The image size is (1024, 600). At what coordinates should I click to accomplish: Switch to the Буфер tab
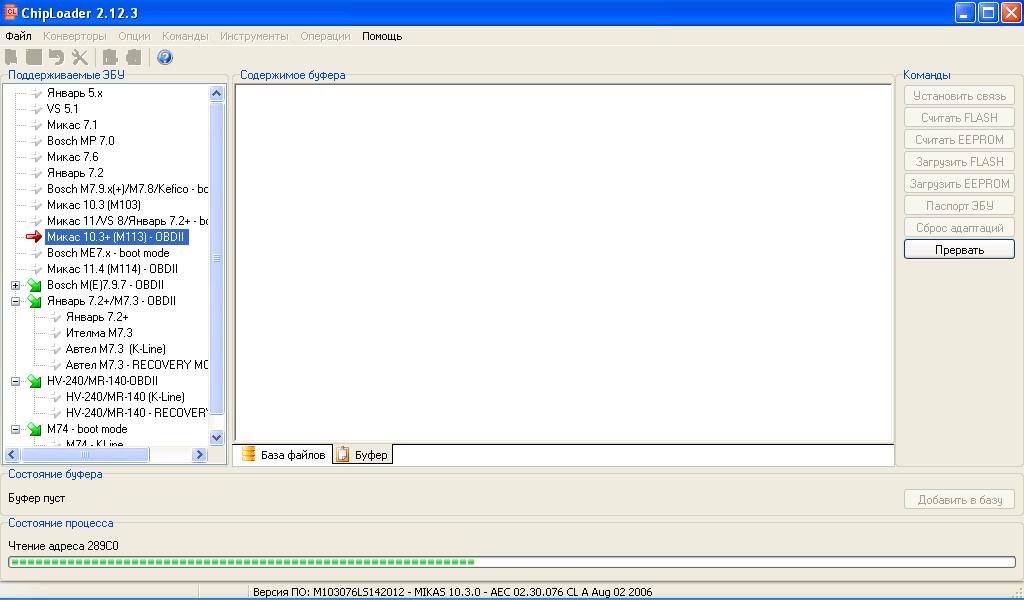coord(363,454)
